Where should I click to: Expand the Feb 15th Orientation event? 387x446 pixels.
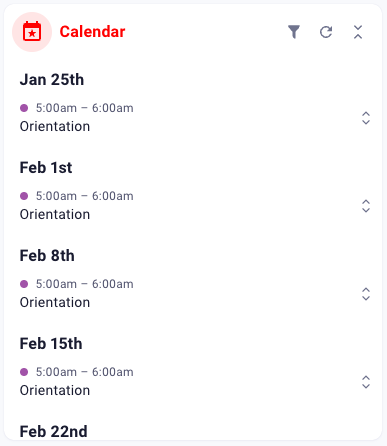[x=366, y=382]
